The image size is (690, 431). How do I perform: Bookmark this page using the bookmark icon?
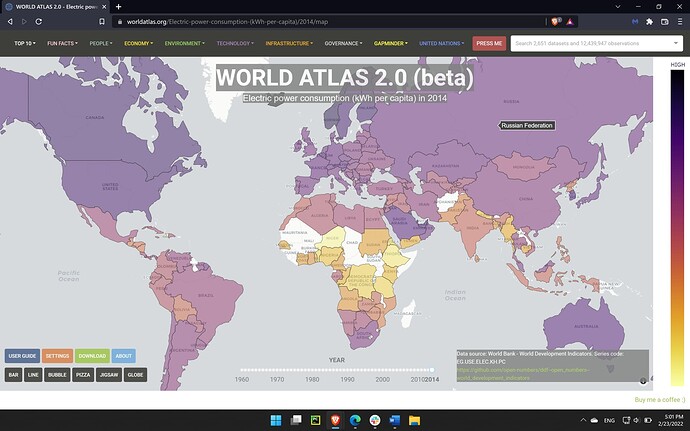102,22
